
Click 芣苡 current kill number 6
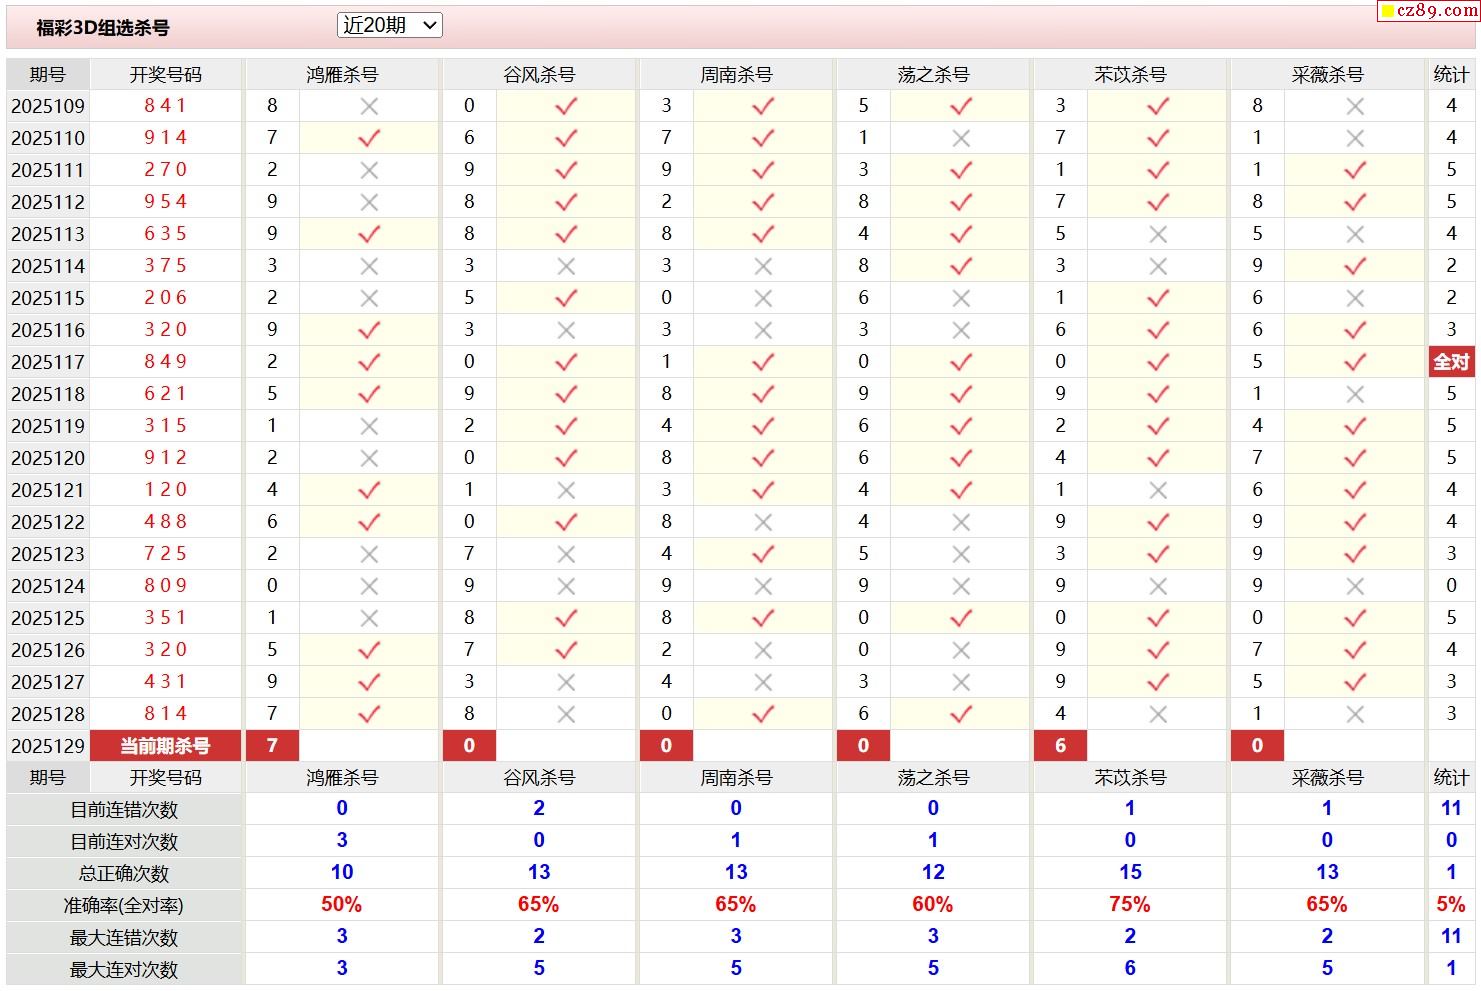coord(1060,746)
